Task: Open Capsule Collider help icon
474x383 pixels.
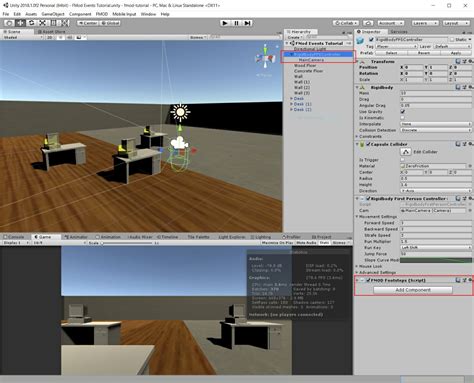Action: (458, 144)
